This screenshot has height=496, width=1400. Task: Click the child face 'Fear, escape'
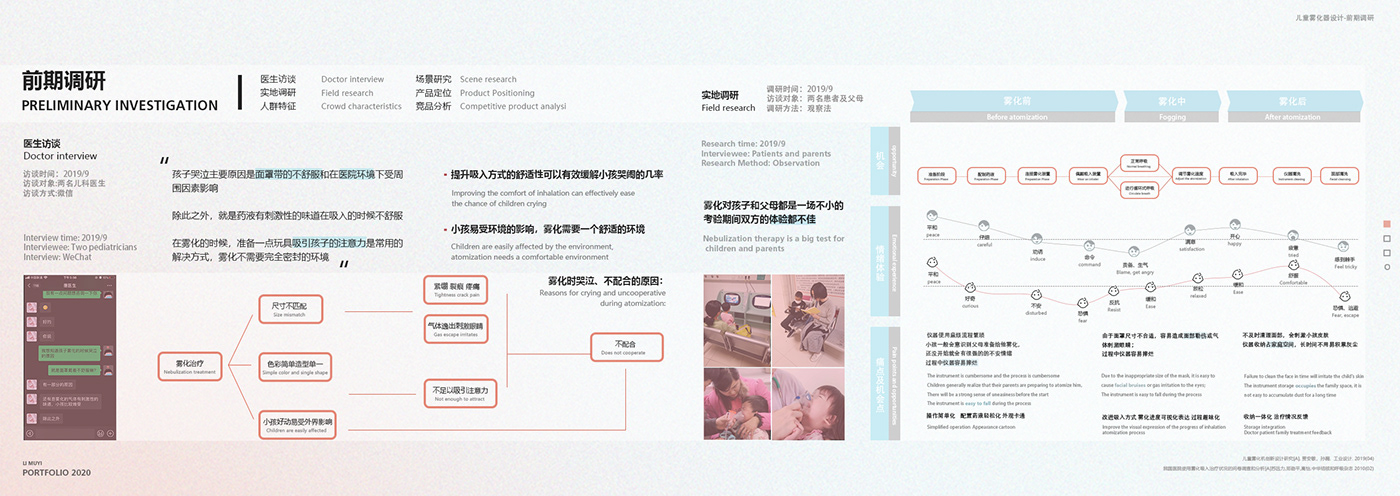click(x=1345, y=295)
